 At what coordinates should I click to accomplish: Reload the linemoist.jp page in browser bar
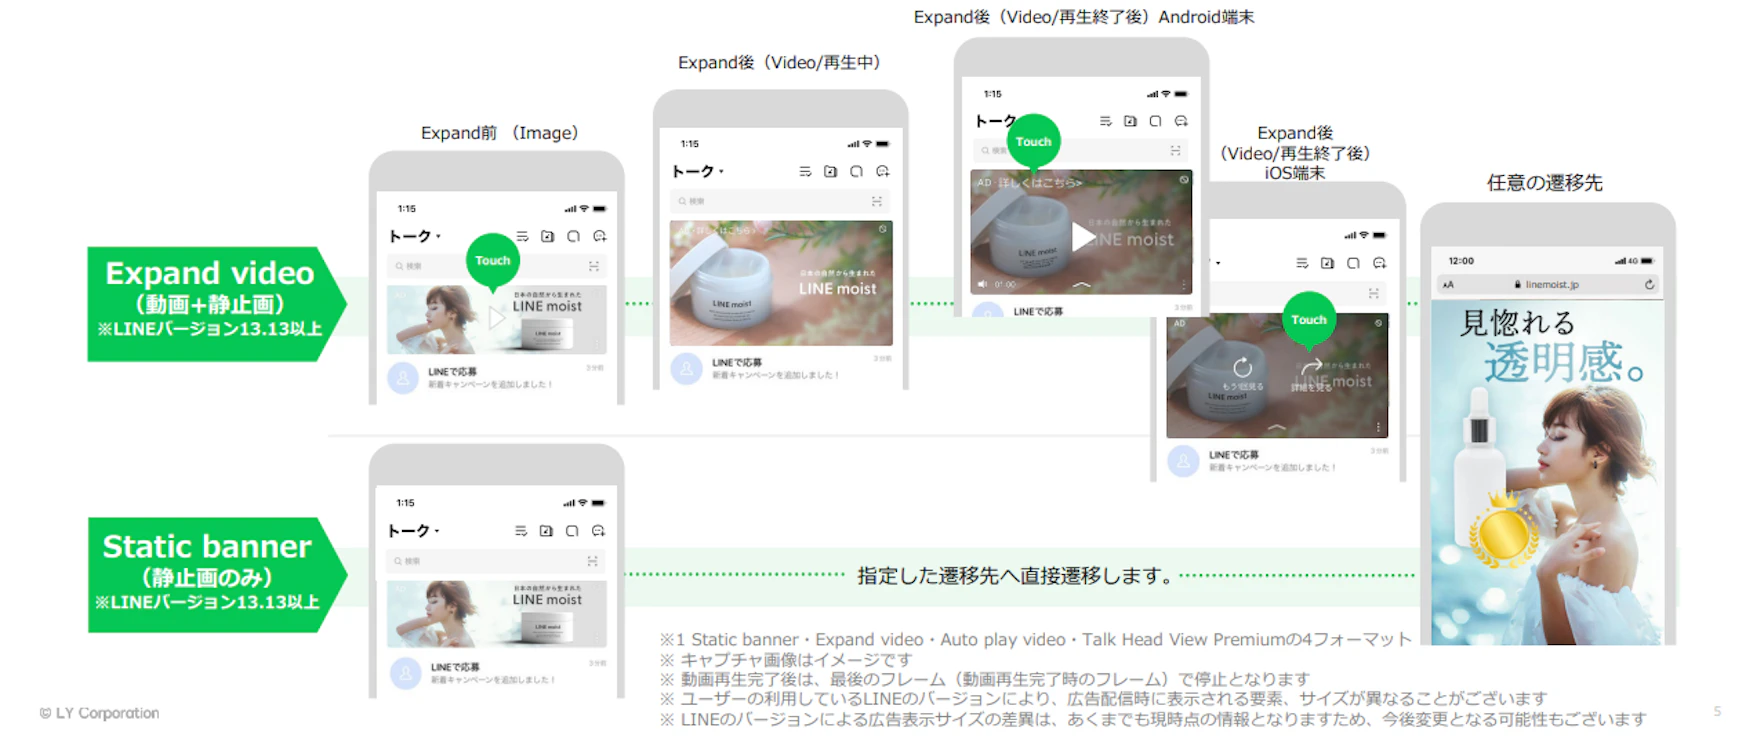(x=1649, y=285)
